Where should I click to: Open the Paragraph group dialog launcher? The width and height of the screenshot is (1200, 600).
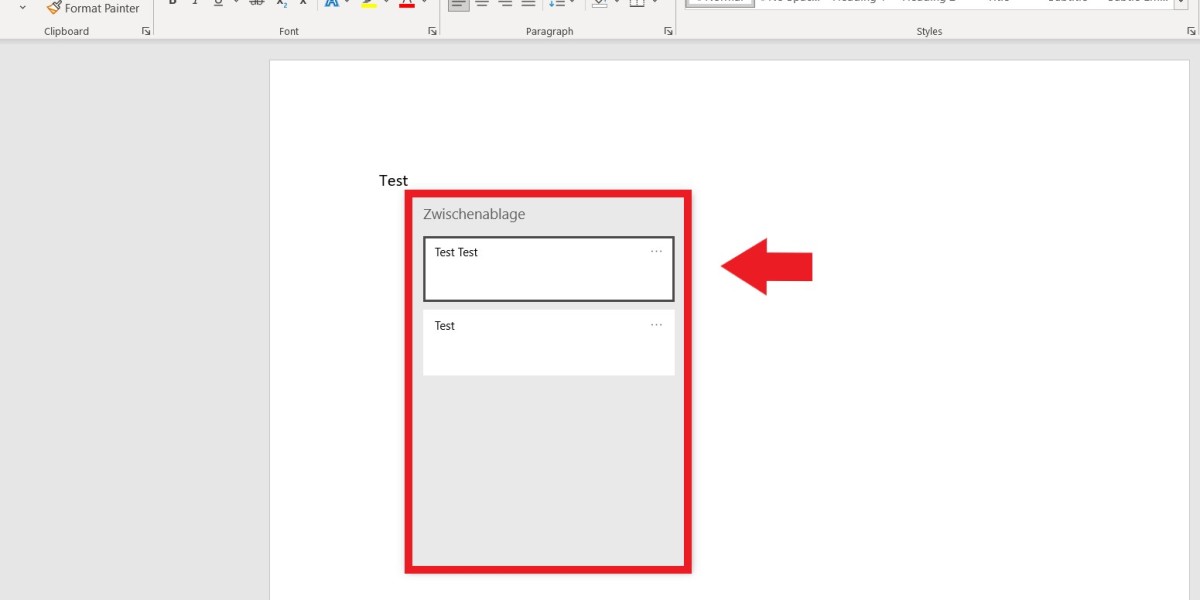668,32
